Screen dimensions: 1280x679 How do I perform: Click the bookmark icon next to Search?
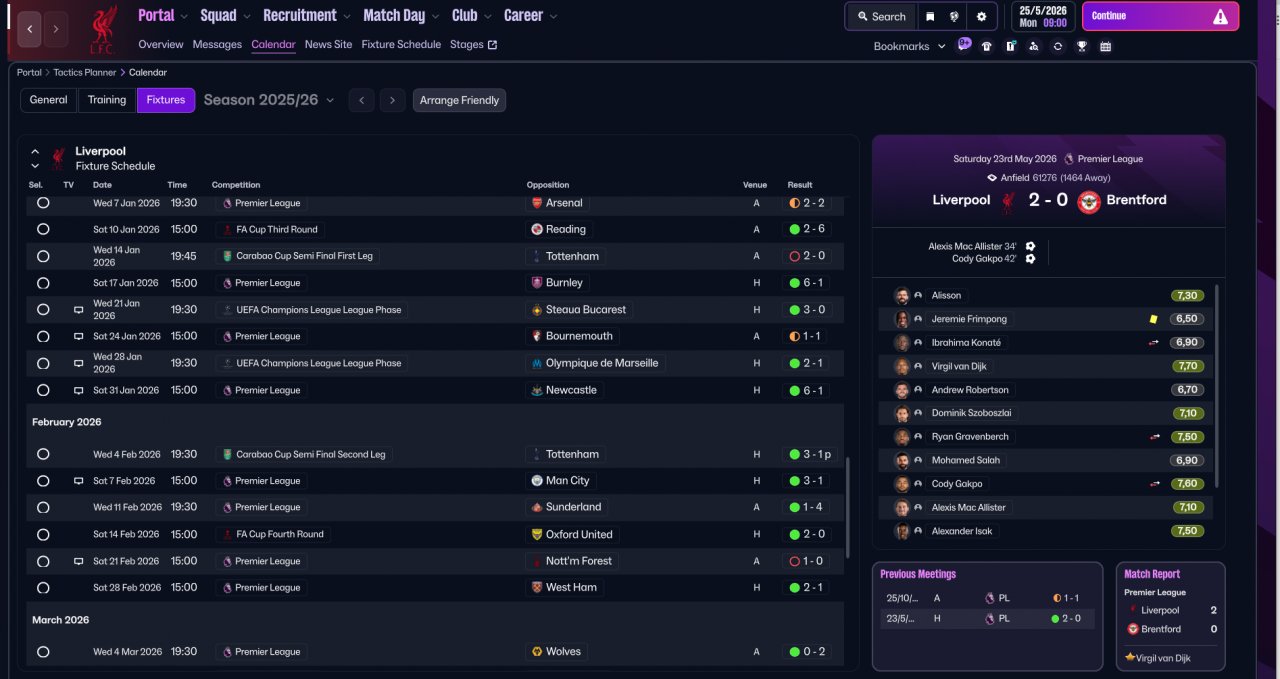point(930,16)
